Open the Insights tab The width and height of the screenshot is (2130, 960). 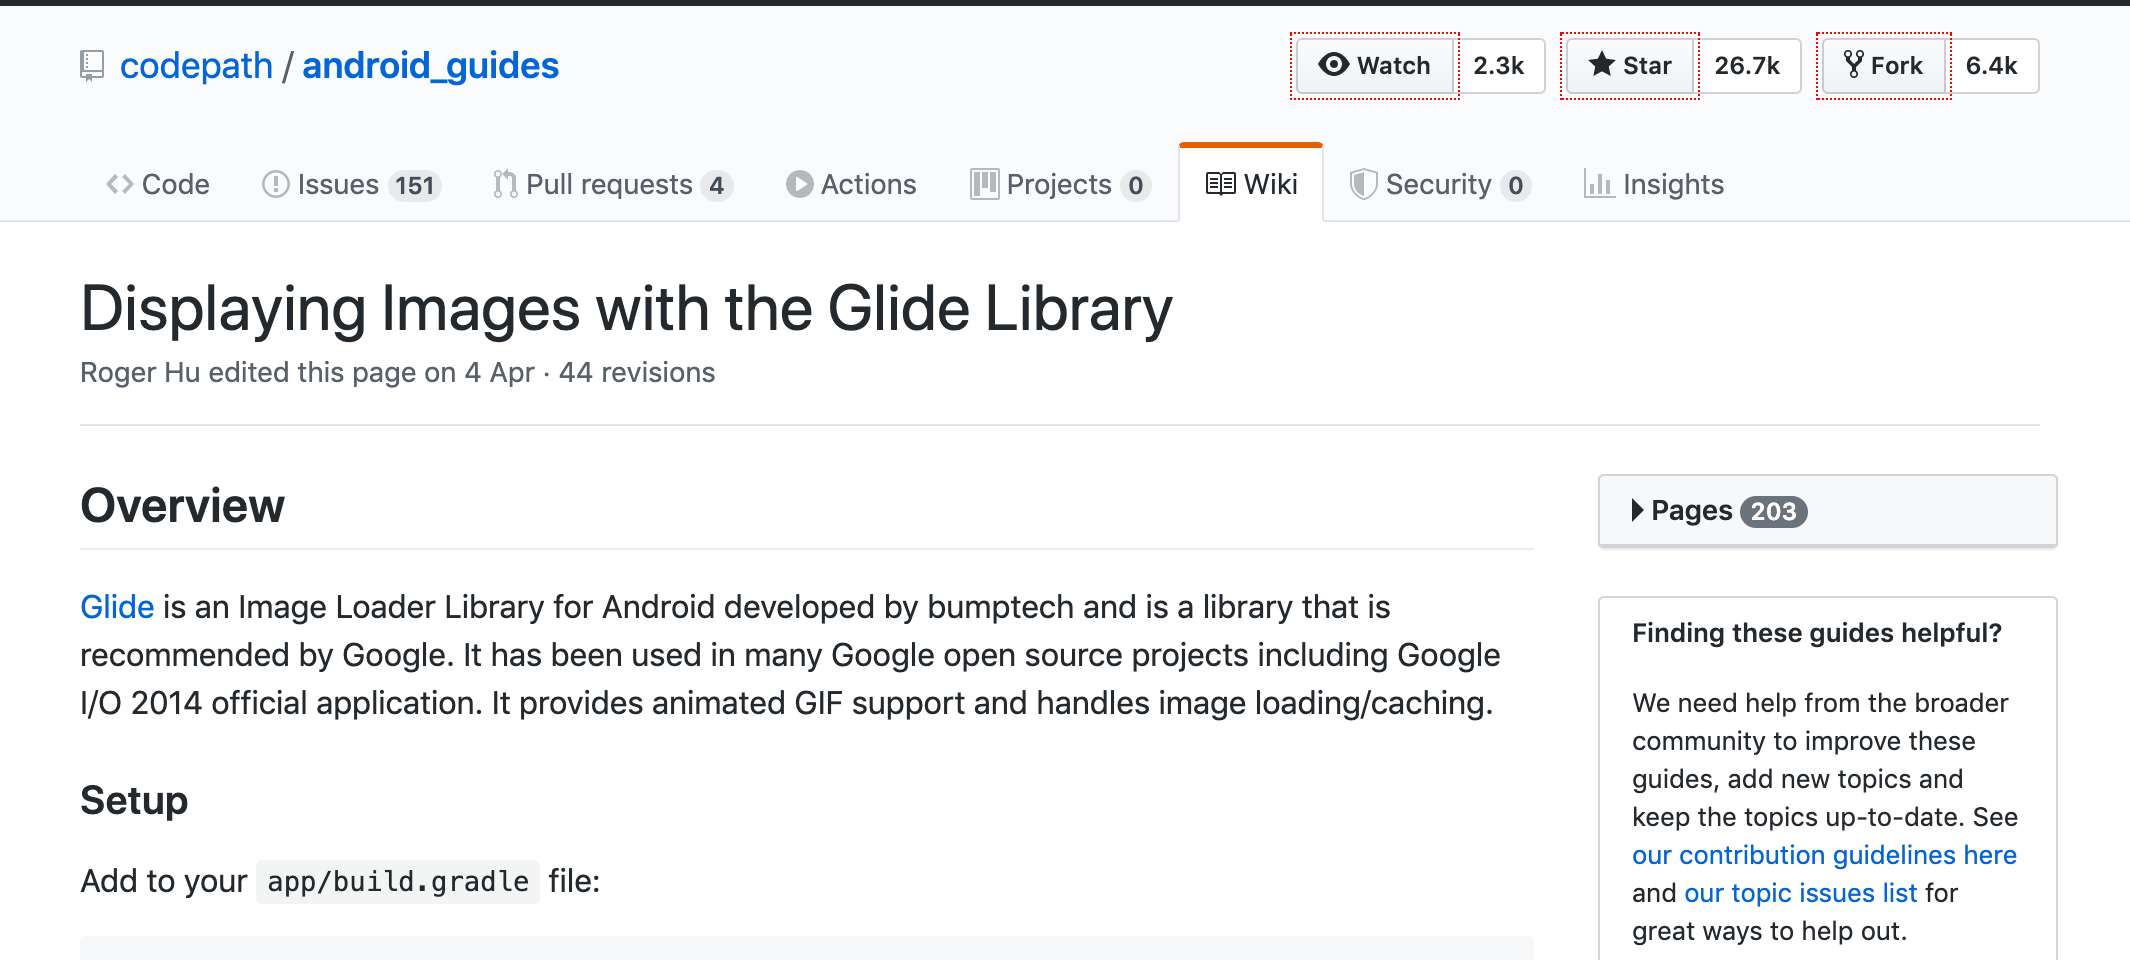1654,184
